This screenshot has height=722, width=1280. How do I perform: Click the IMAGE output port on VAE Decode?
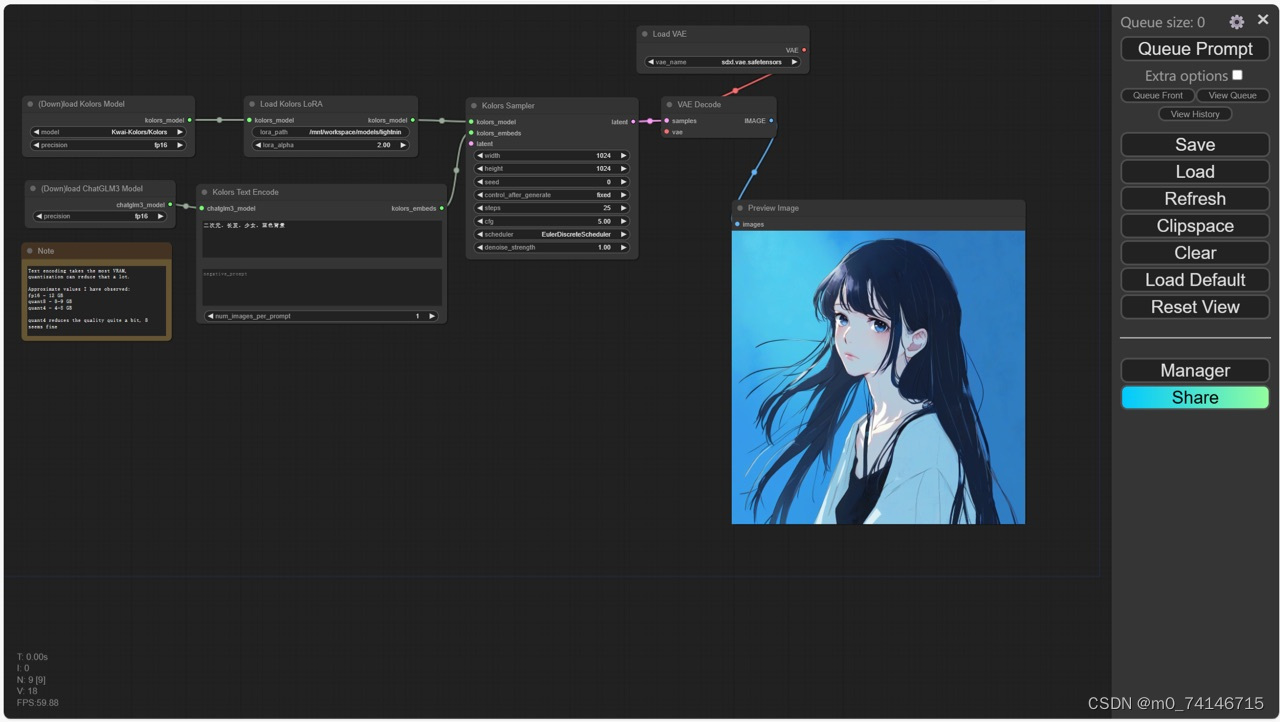coord(771,121)
